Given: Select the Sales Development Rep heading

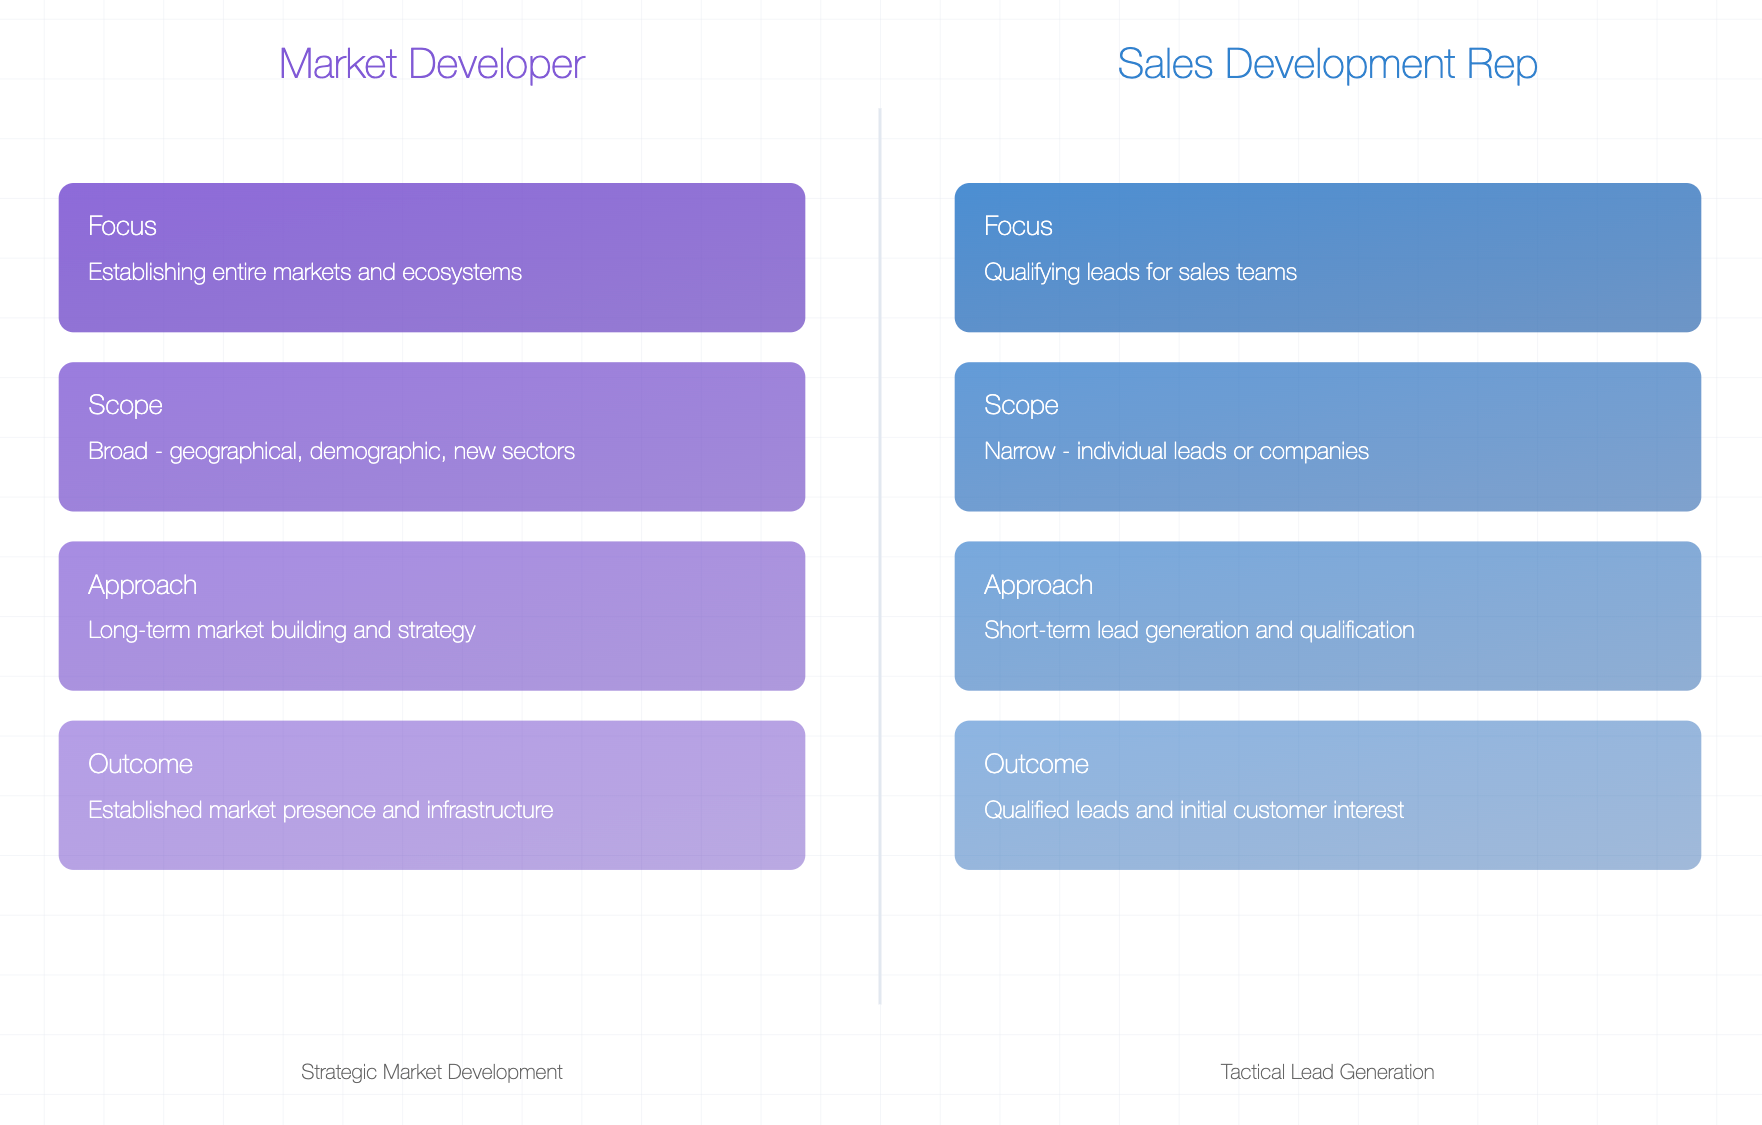Looking at the screenshot, I should 1327,64.
